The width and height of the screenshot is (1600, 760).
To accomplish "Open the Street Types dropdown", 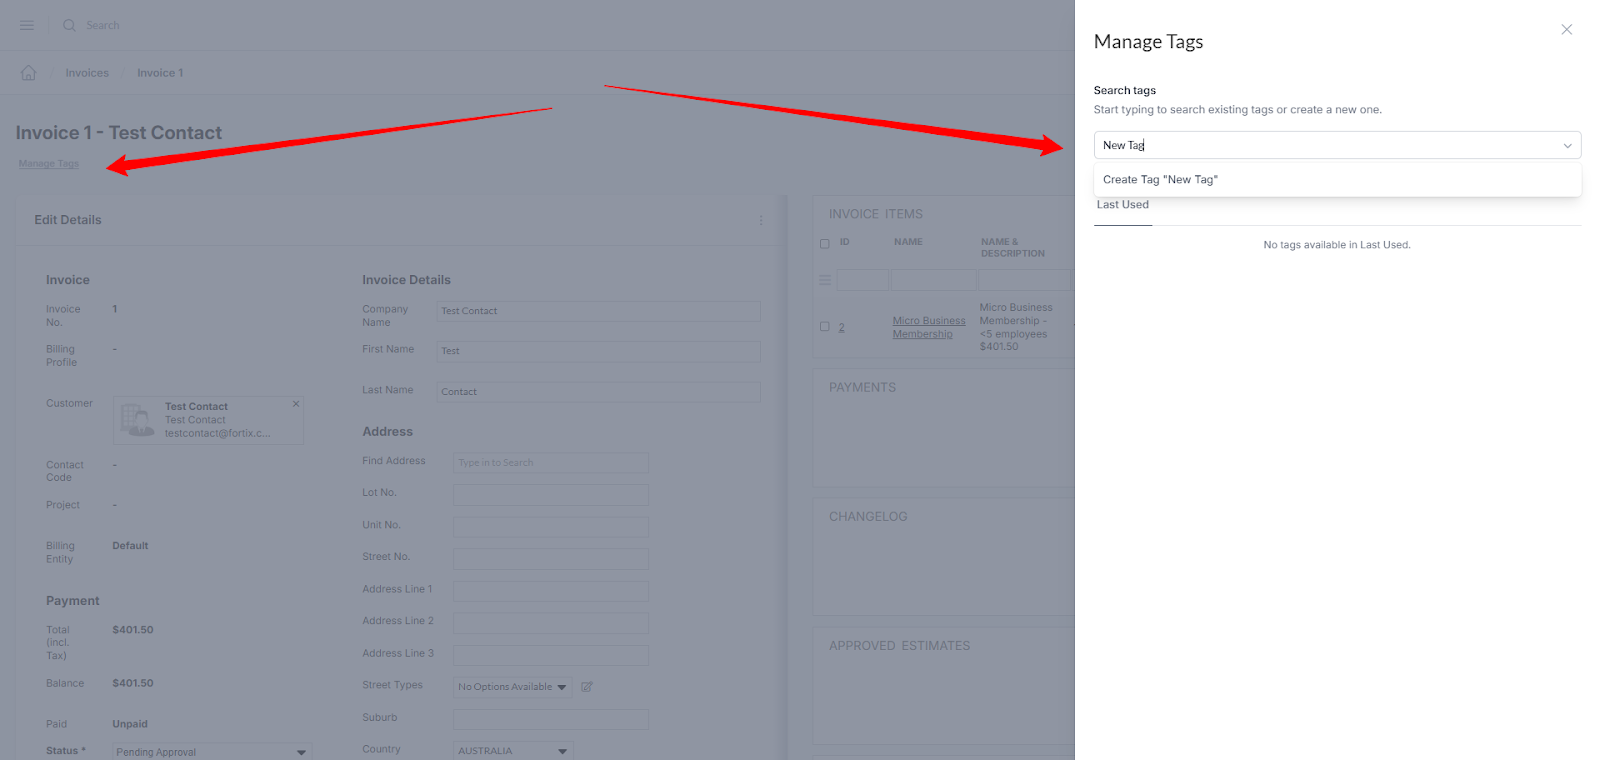I will [x=513, y=687].
